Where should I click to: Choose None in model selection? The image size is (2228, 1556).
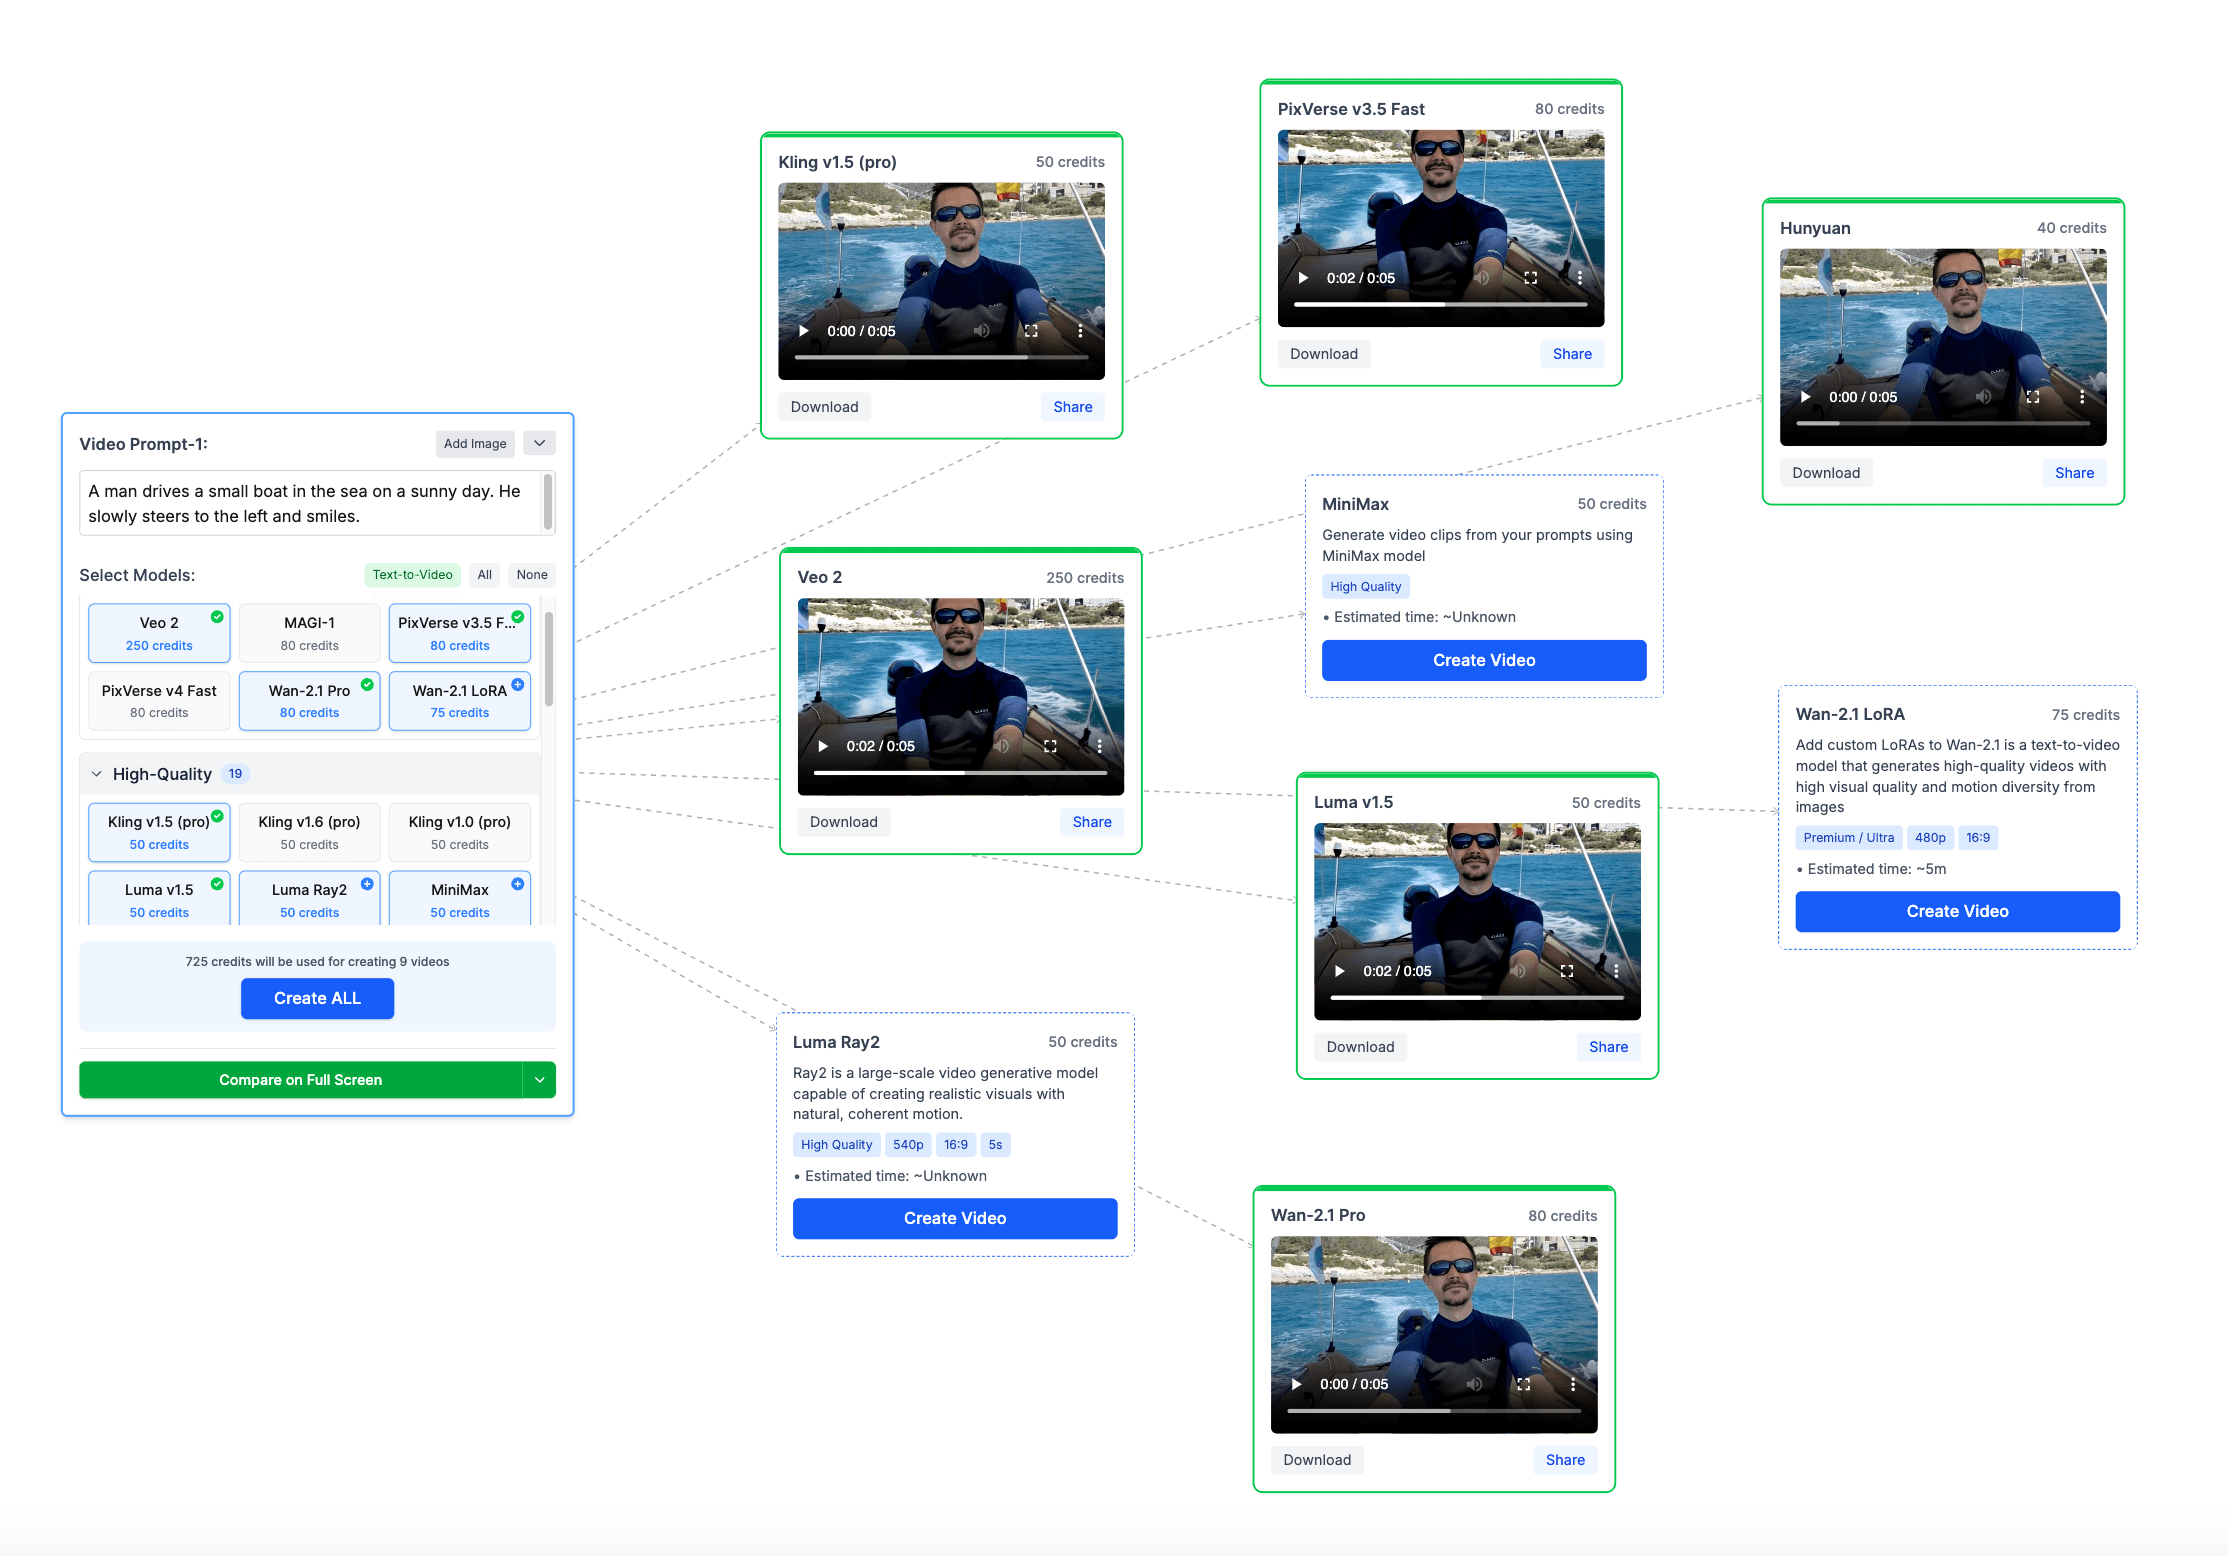532,575
